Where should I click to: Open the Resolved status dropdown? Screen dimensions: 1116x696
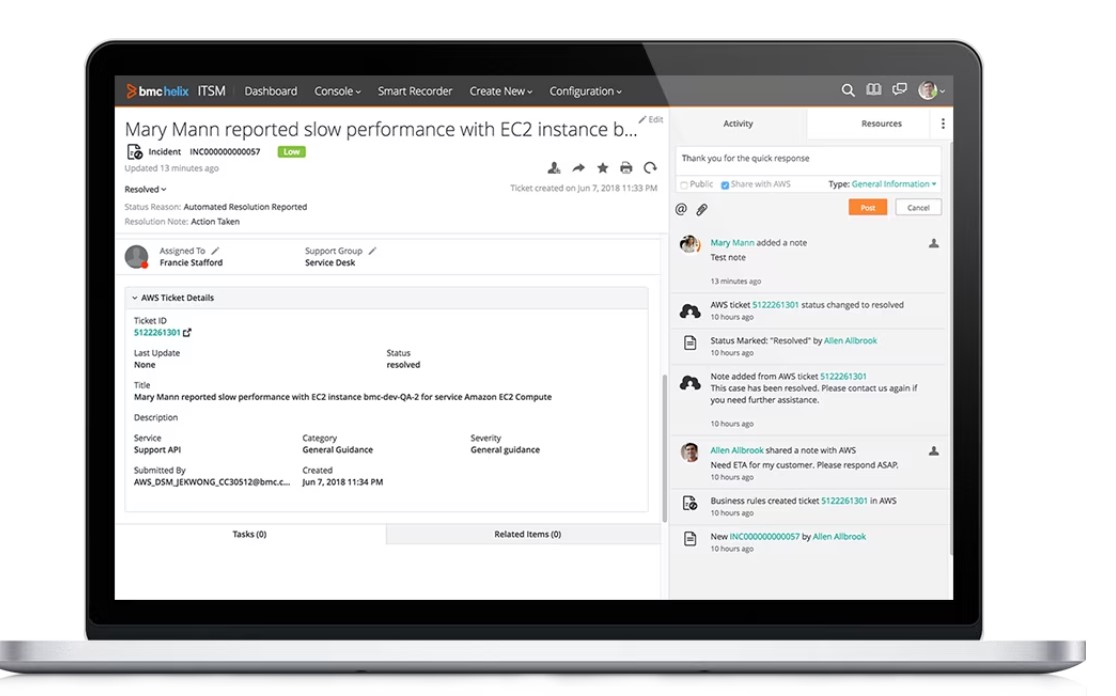pos(146,189)
